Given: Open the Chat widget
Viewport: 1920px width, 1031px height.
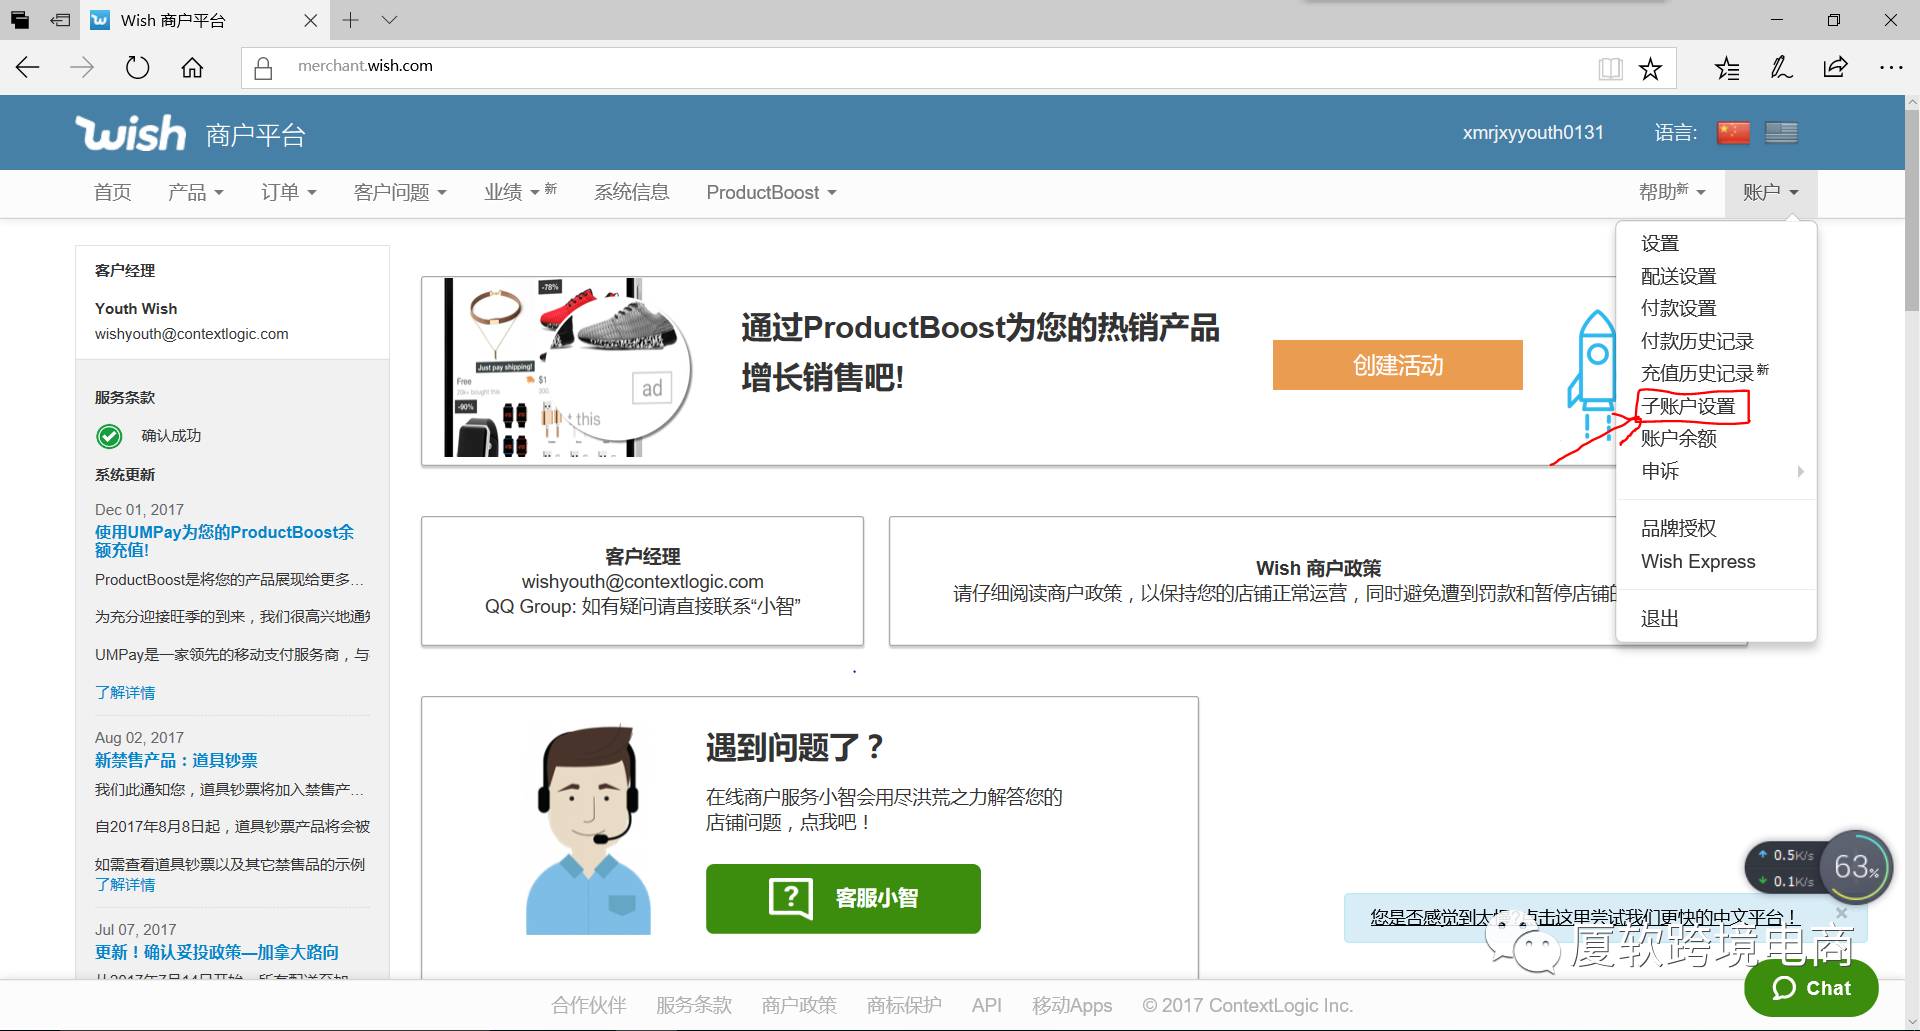Looking at the screenshot, I should click(1811, 988).
